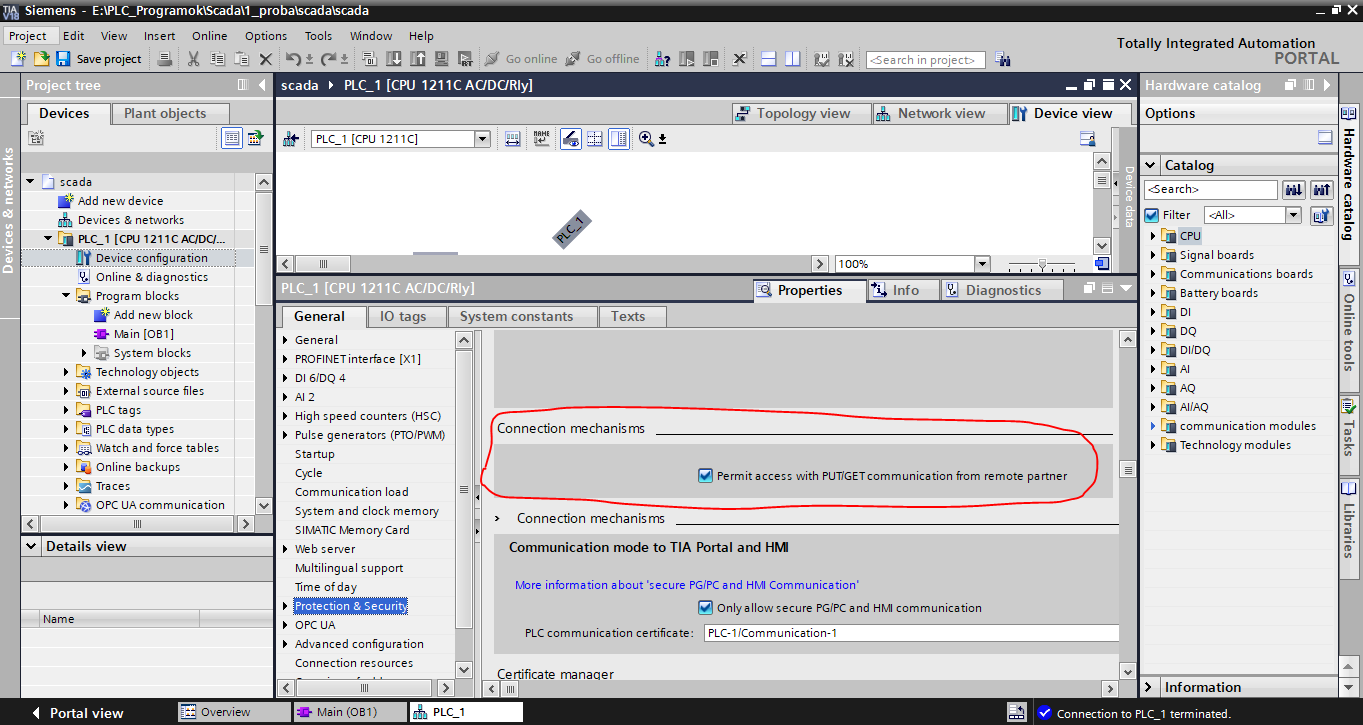
Task: Expand the CPU catalog folder
Action: point(1153,236)
